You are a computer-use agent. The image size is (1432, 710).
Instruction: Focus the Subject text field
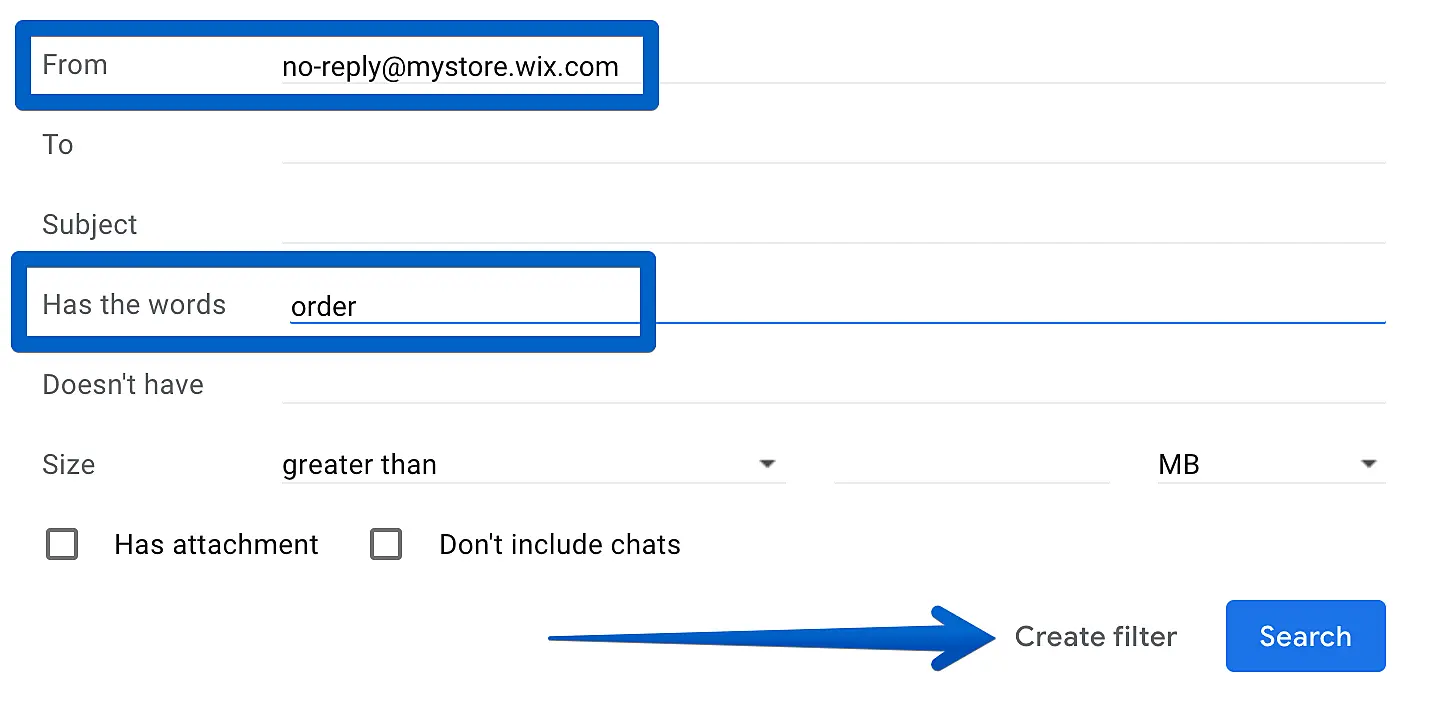[832, 225]
